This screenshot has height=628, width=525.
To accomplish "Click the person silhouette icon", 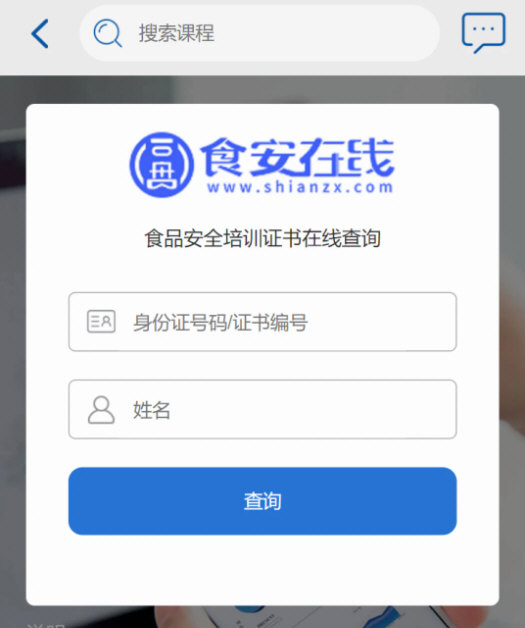I will pos(101,410).
